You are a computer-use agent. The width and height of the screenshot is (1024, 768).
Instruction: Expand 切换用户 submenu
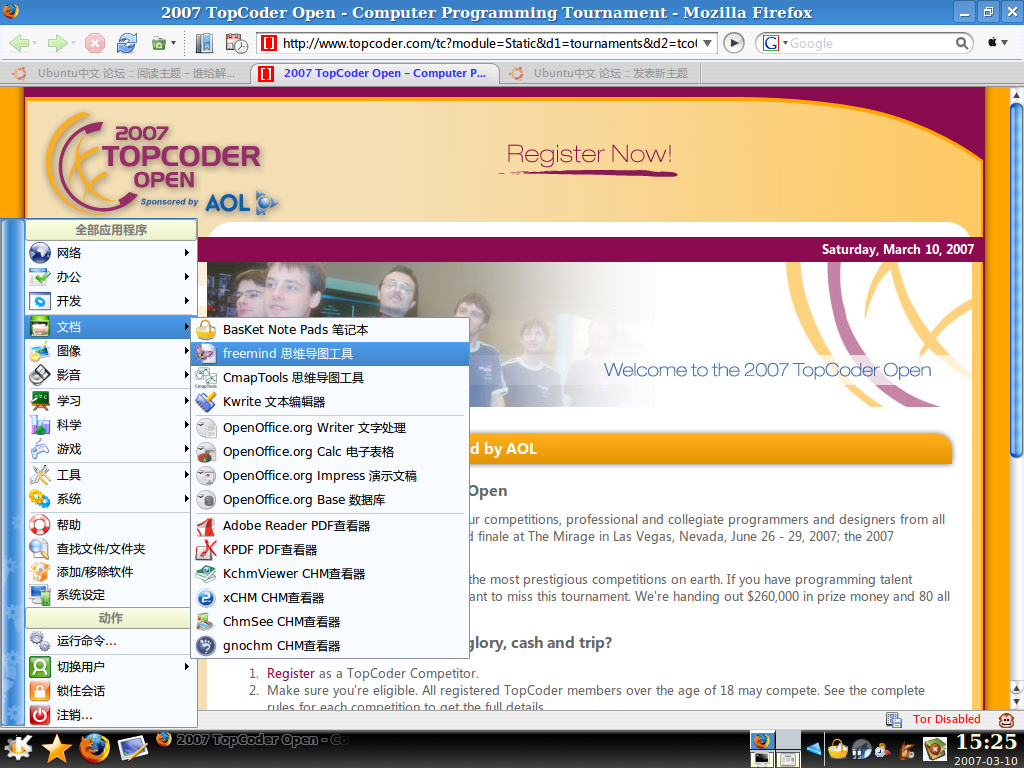point(111,667)
